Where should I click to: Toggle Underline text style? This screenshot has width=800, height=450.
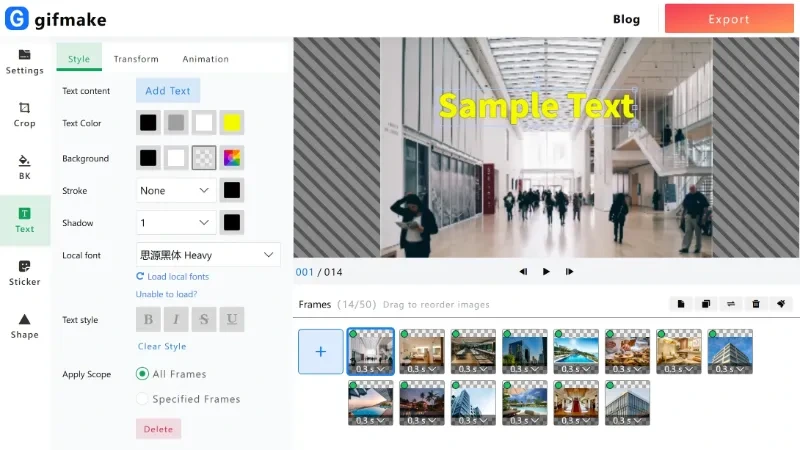click(232, 319)
